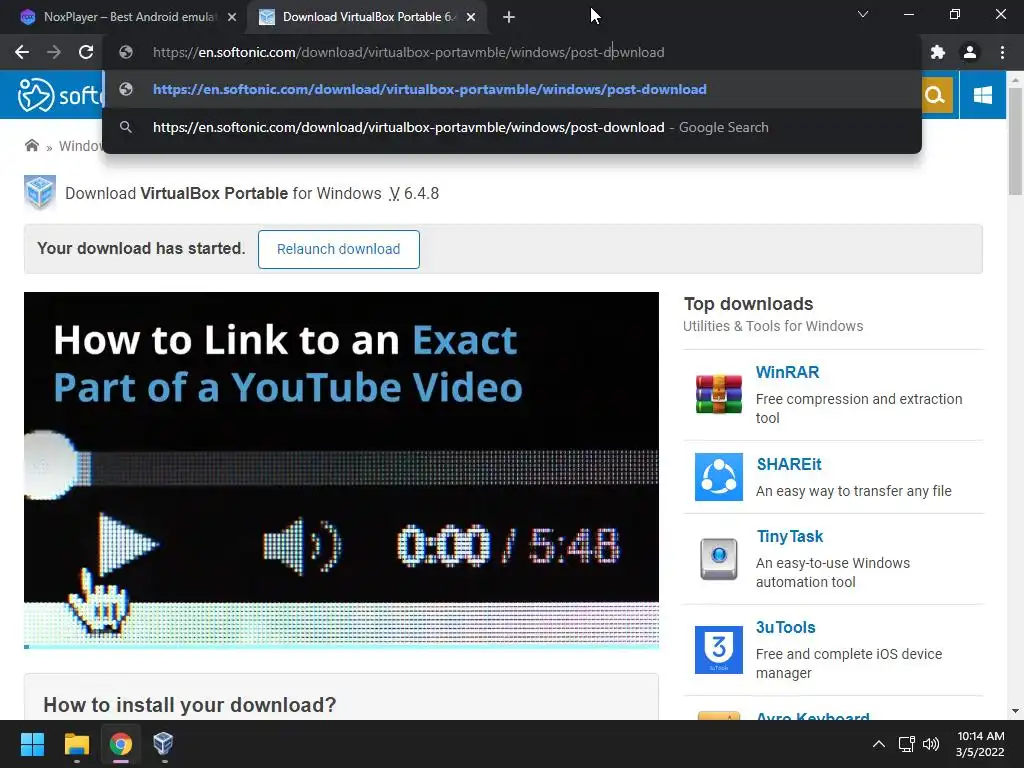Screen dimensions: 1024x768
Task: Click the SHAREit app icon
Action: click(718, 477)
